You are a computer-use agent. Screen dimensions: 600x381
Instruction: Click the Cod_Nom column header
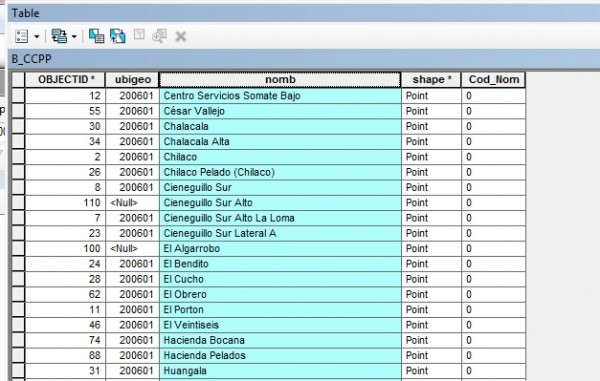coord(494,80)
